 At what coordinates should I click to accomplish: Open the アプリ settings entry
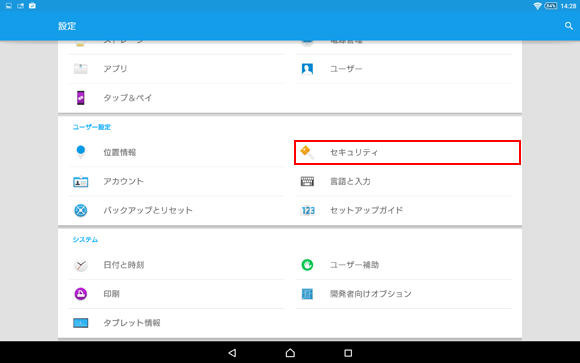tap(177, 69)
